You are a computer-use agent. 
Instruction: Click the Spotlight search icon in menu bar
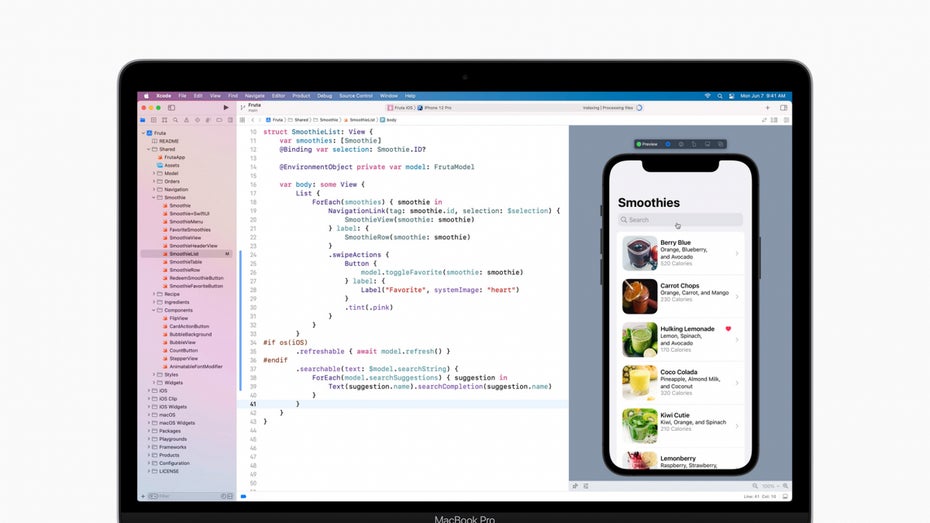[721, 96]
